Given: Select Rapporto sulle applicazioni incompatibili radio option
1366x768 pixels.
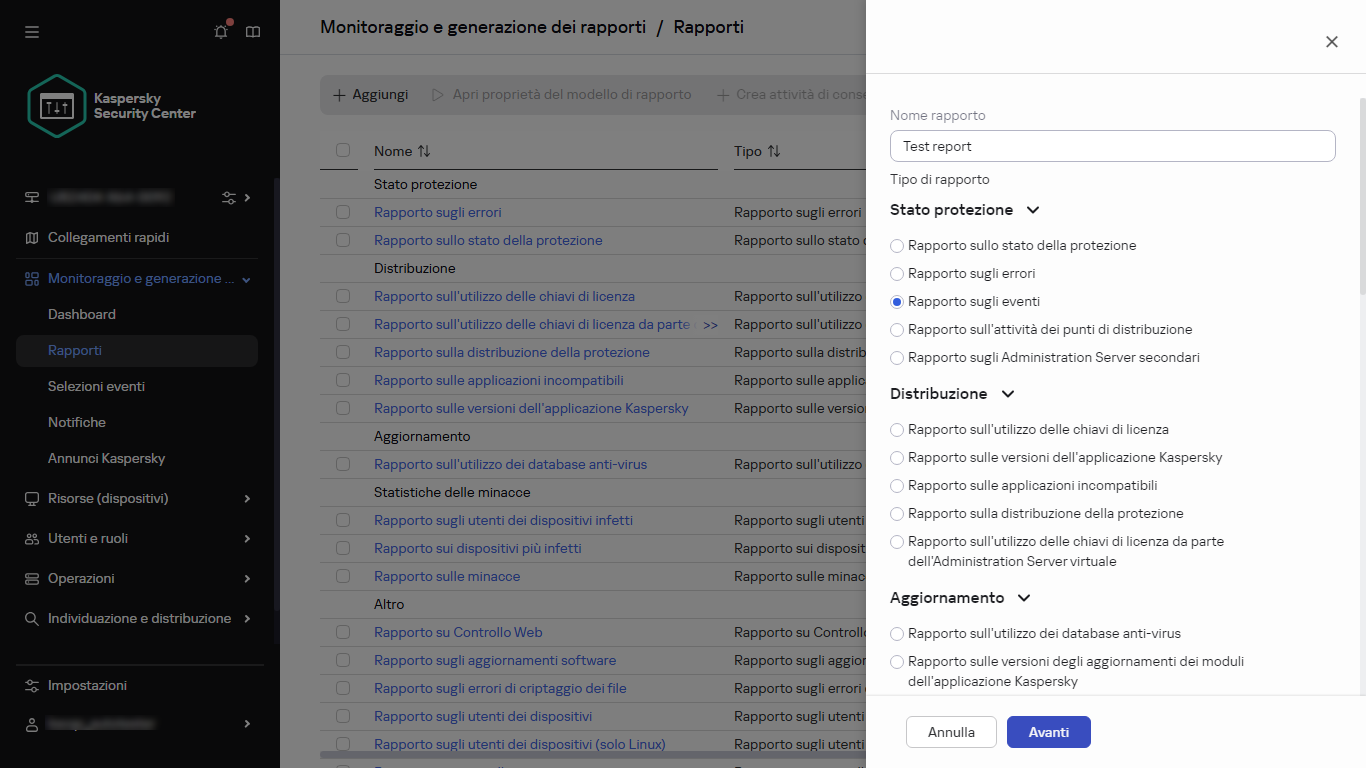Looking at the screenshot, I should (897, 485).
